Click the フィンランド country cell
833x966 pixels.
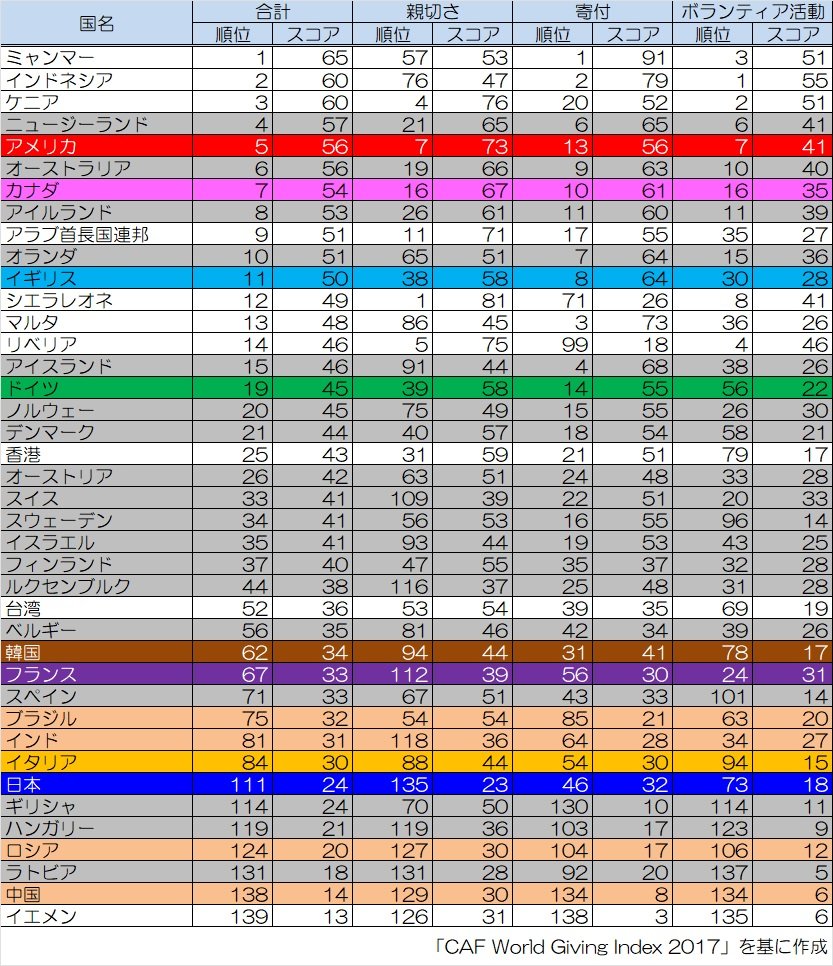(x=96, y=565)
